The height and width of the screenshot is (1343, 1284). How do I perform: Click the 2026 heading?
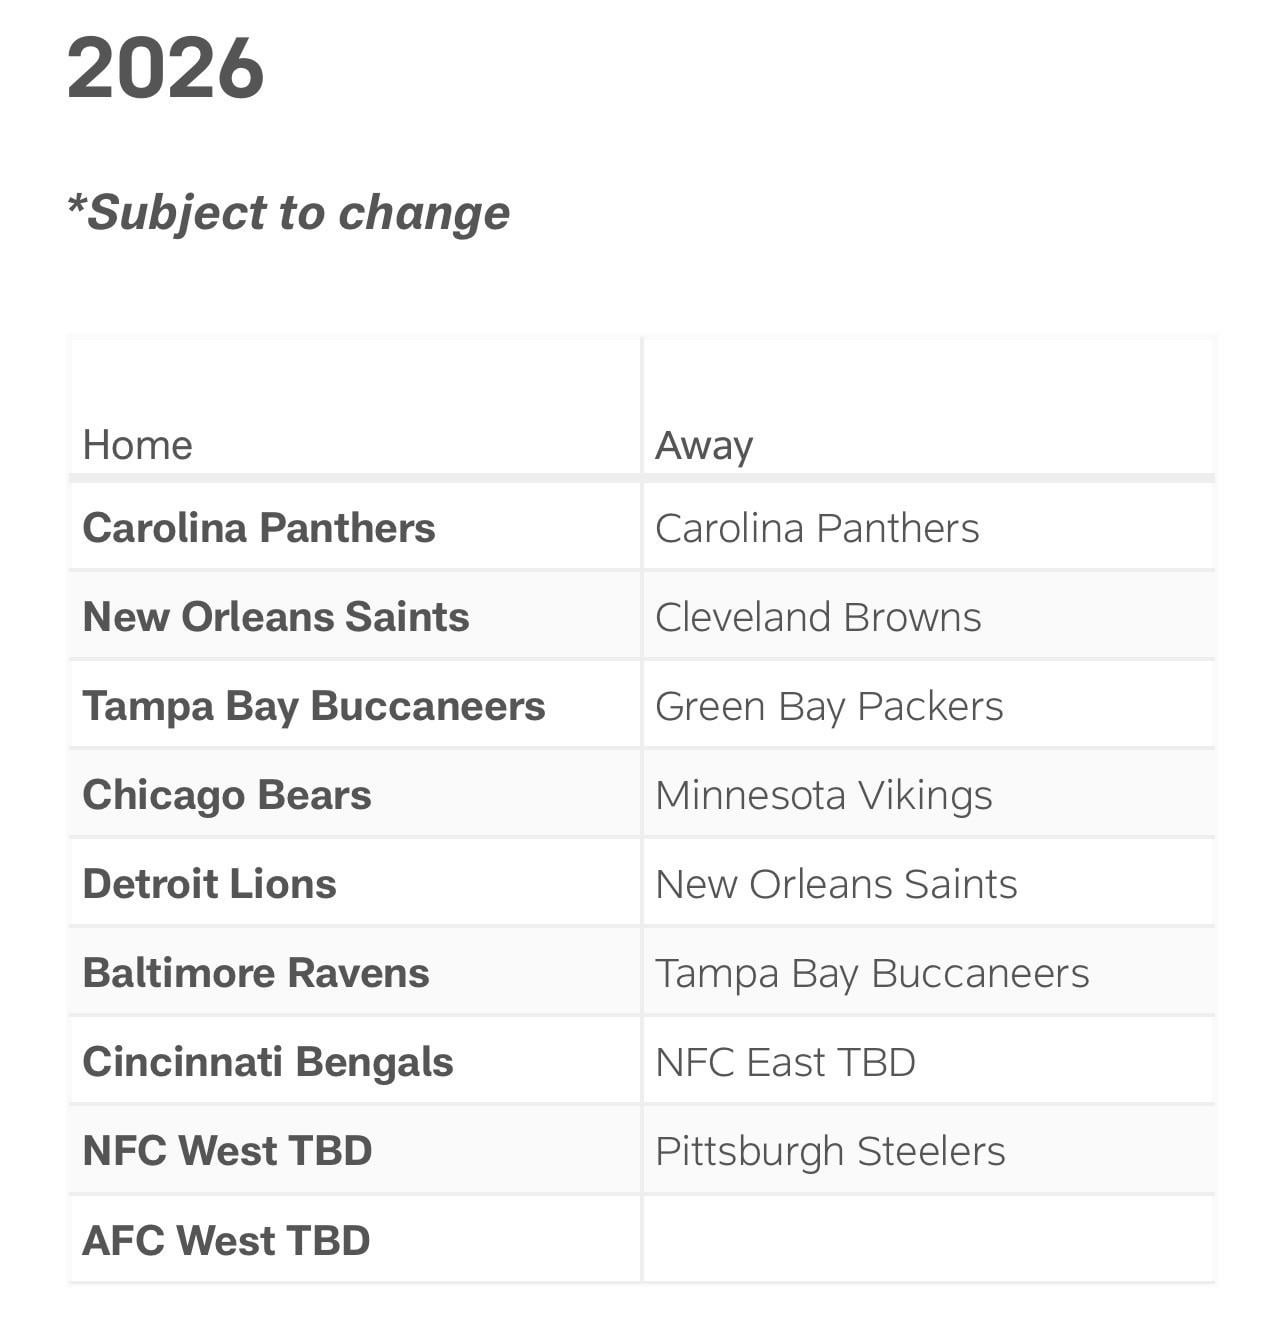(x=166, y=69)
